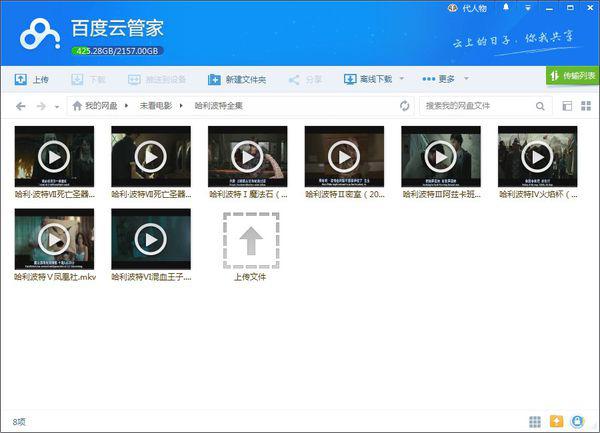Go back to the previous folder
The image size is (600, 433).
click(x=20, y=105)
